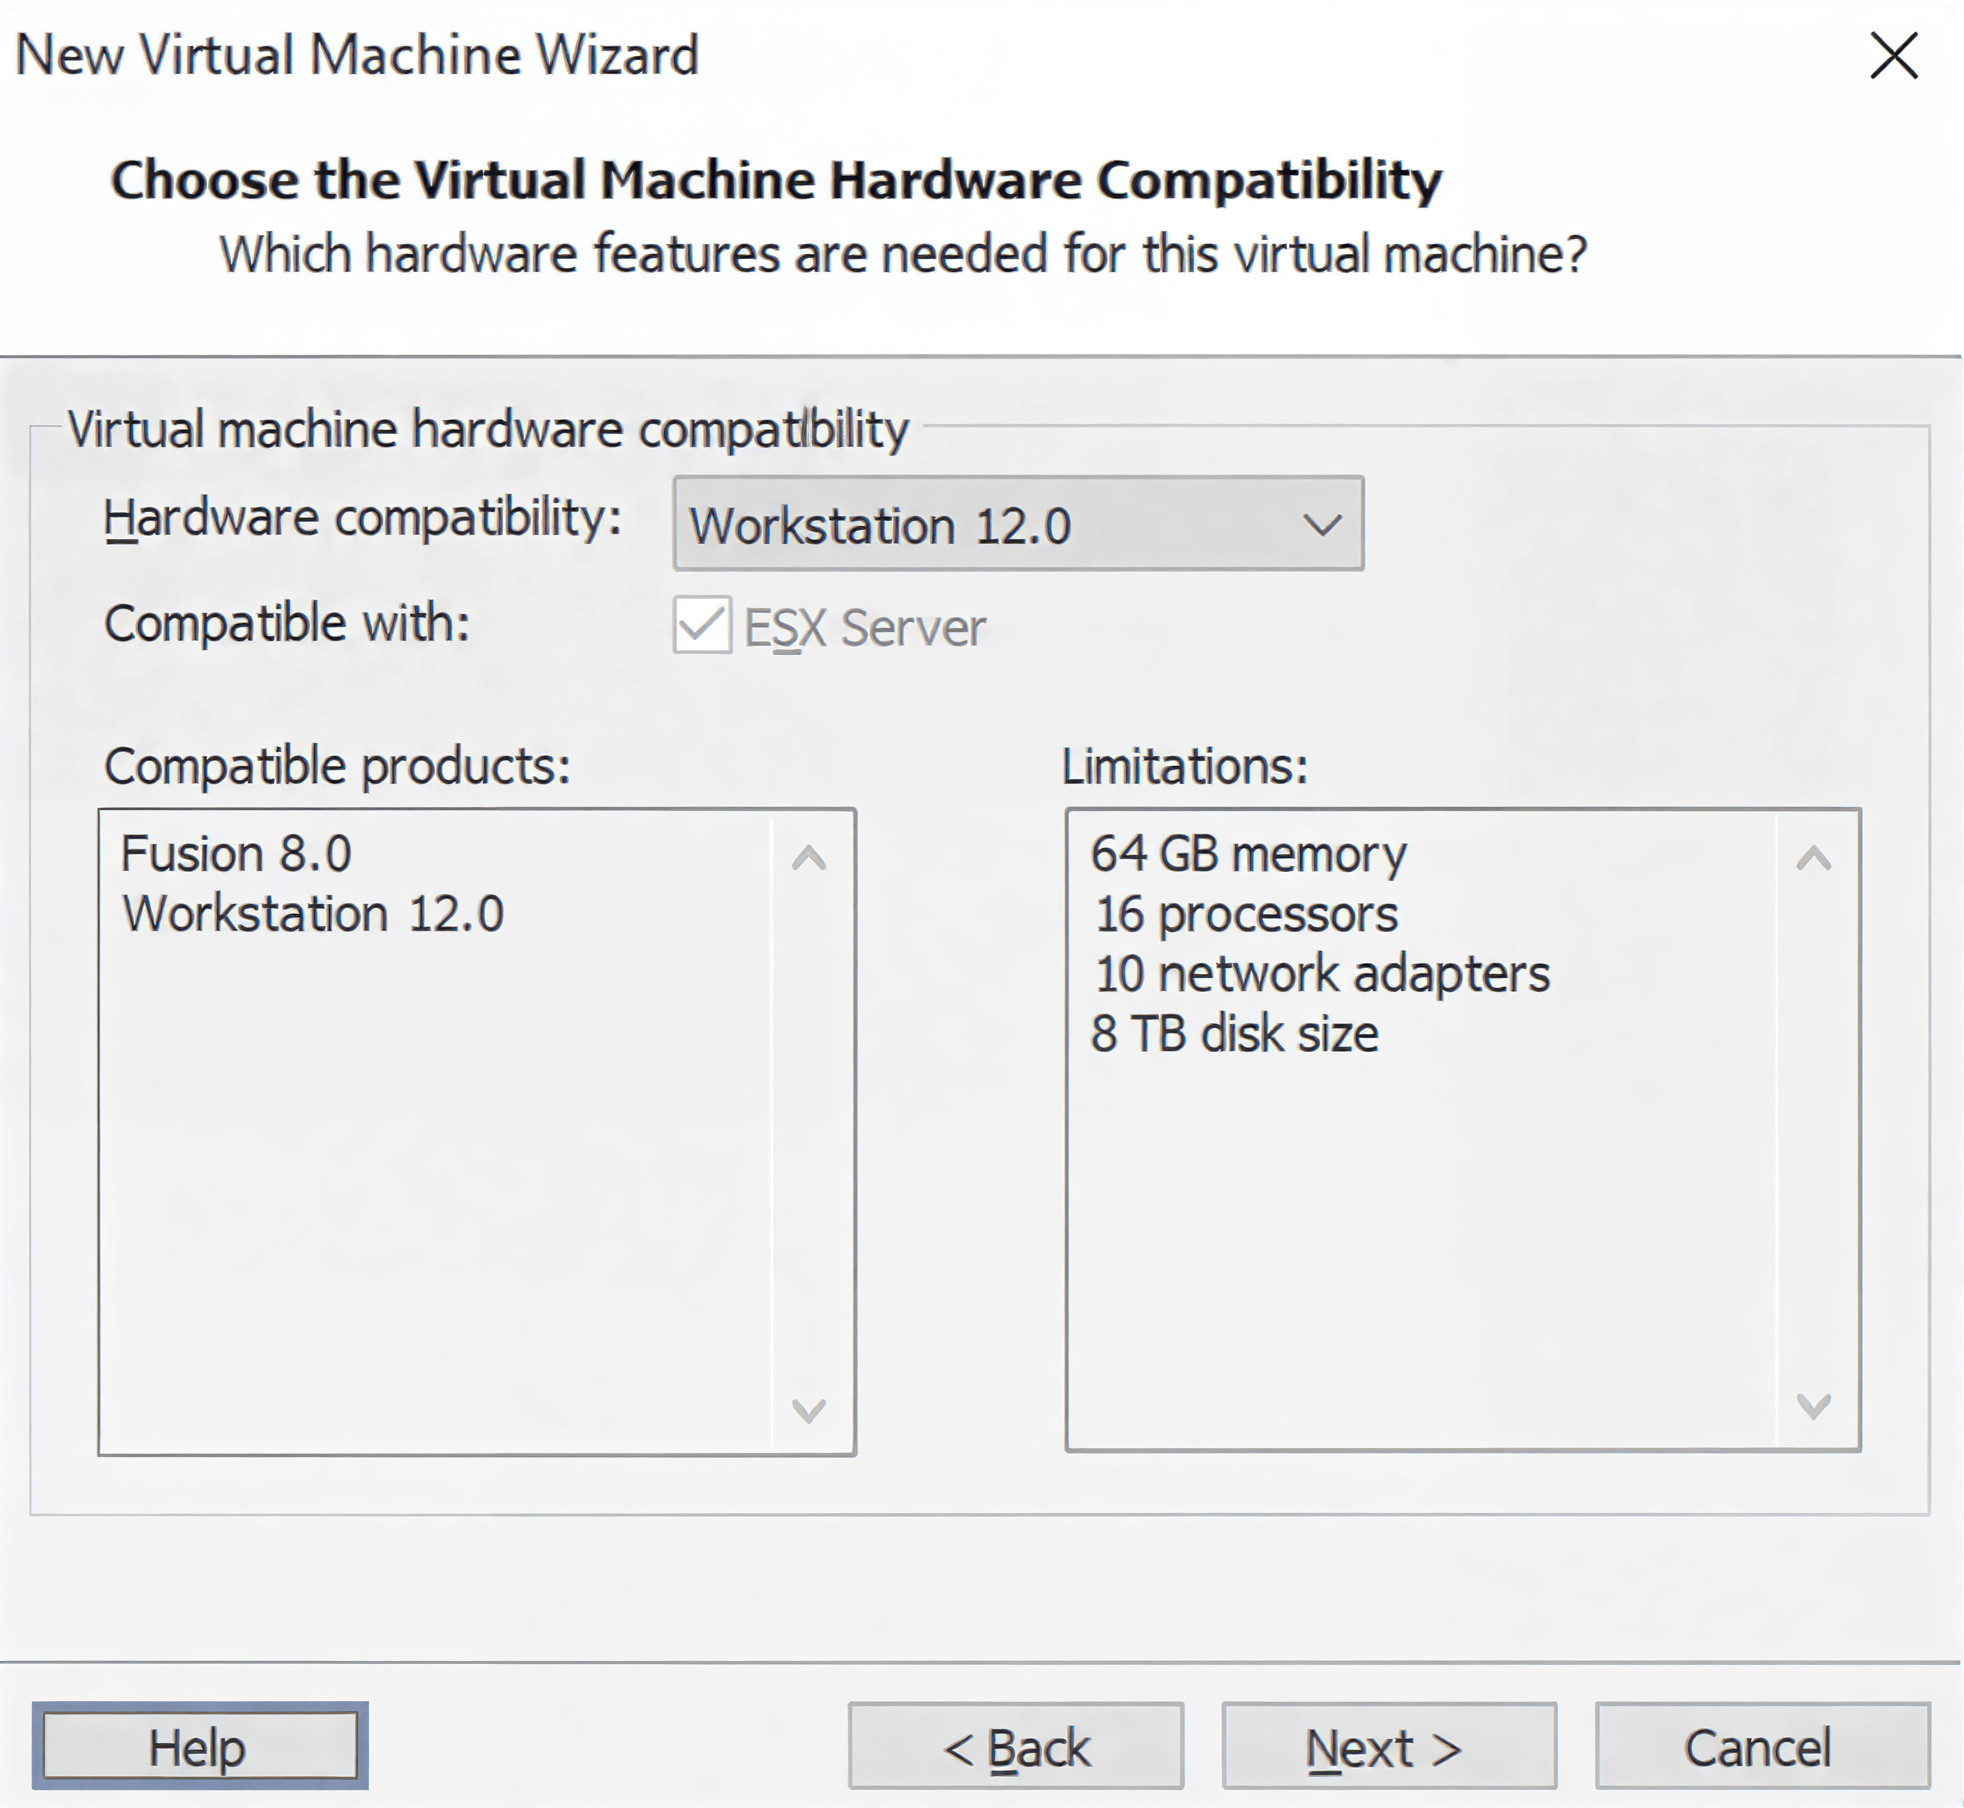Select the 8 TB disk size entry

tap(1236, 1034)
